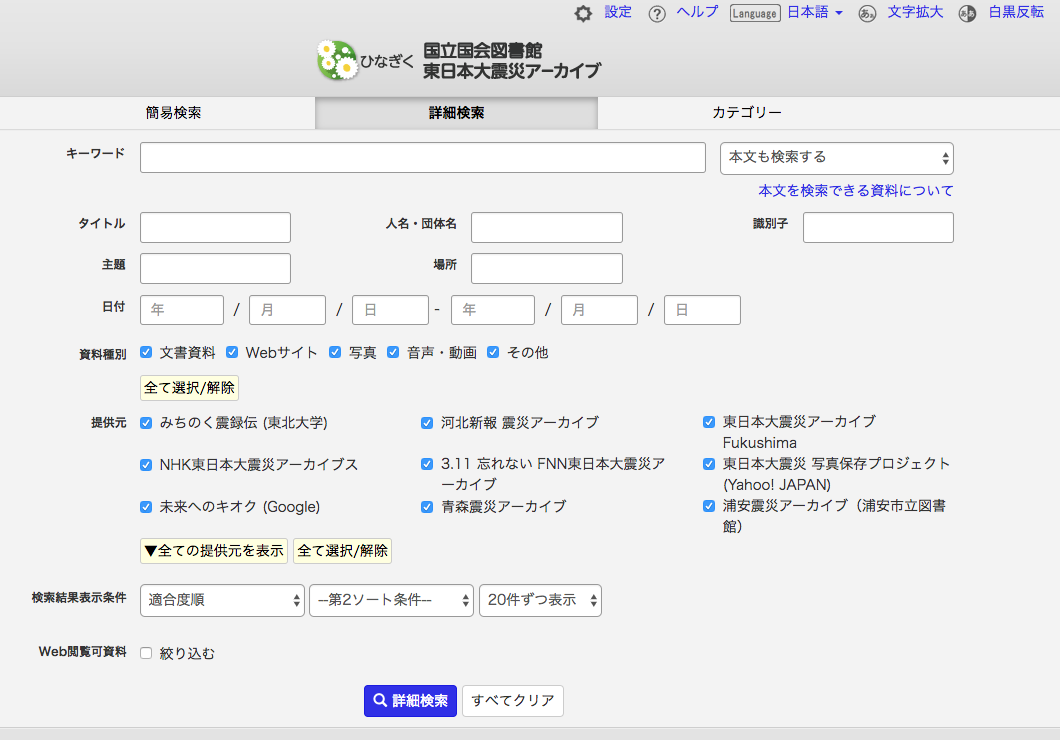Open the 設定 link

click(x=618, y=12)
